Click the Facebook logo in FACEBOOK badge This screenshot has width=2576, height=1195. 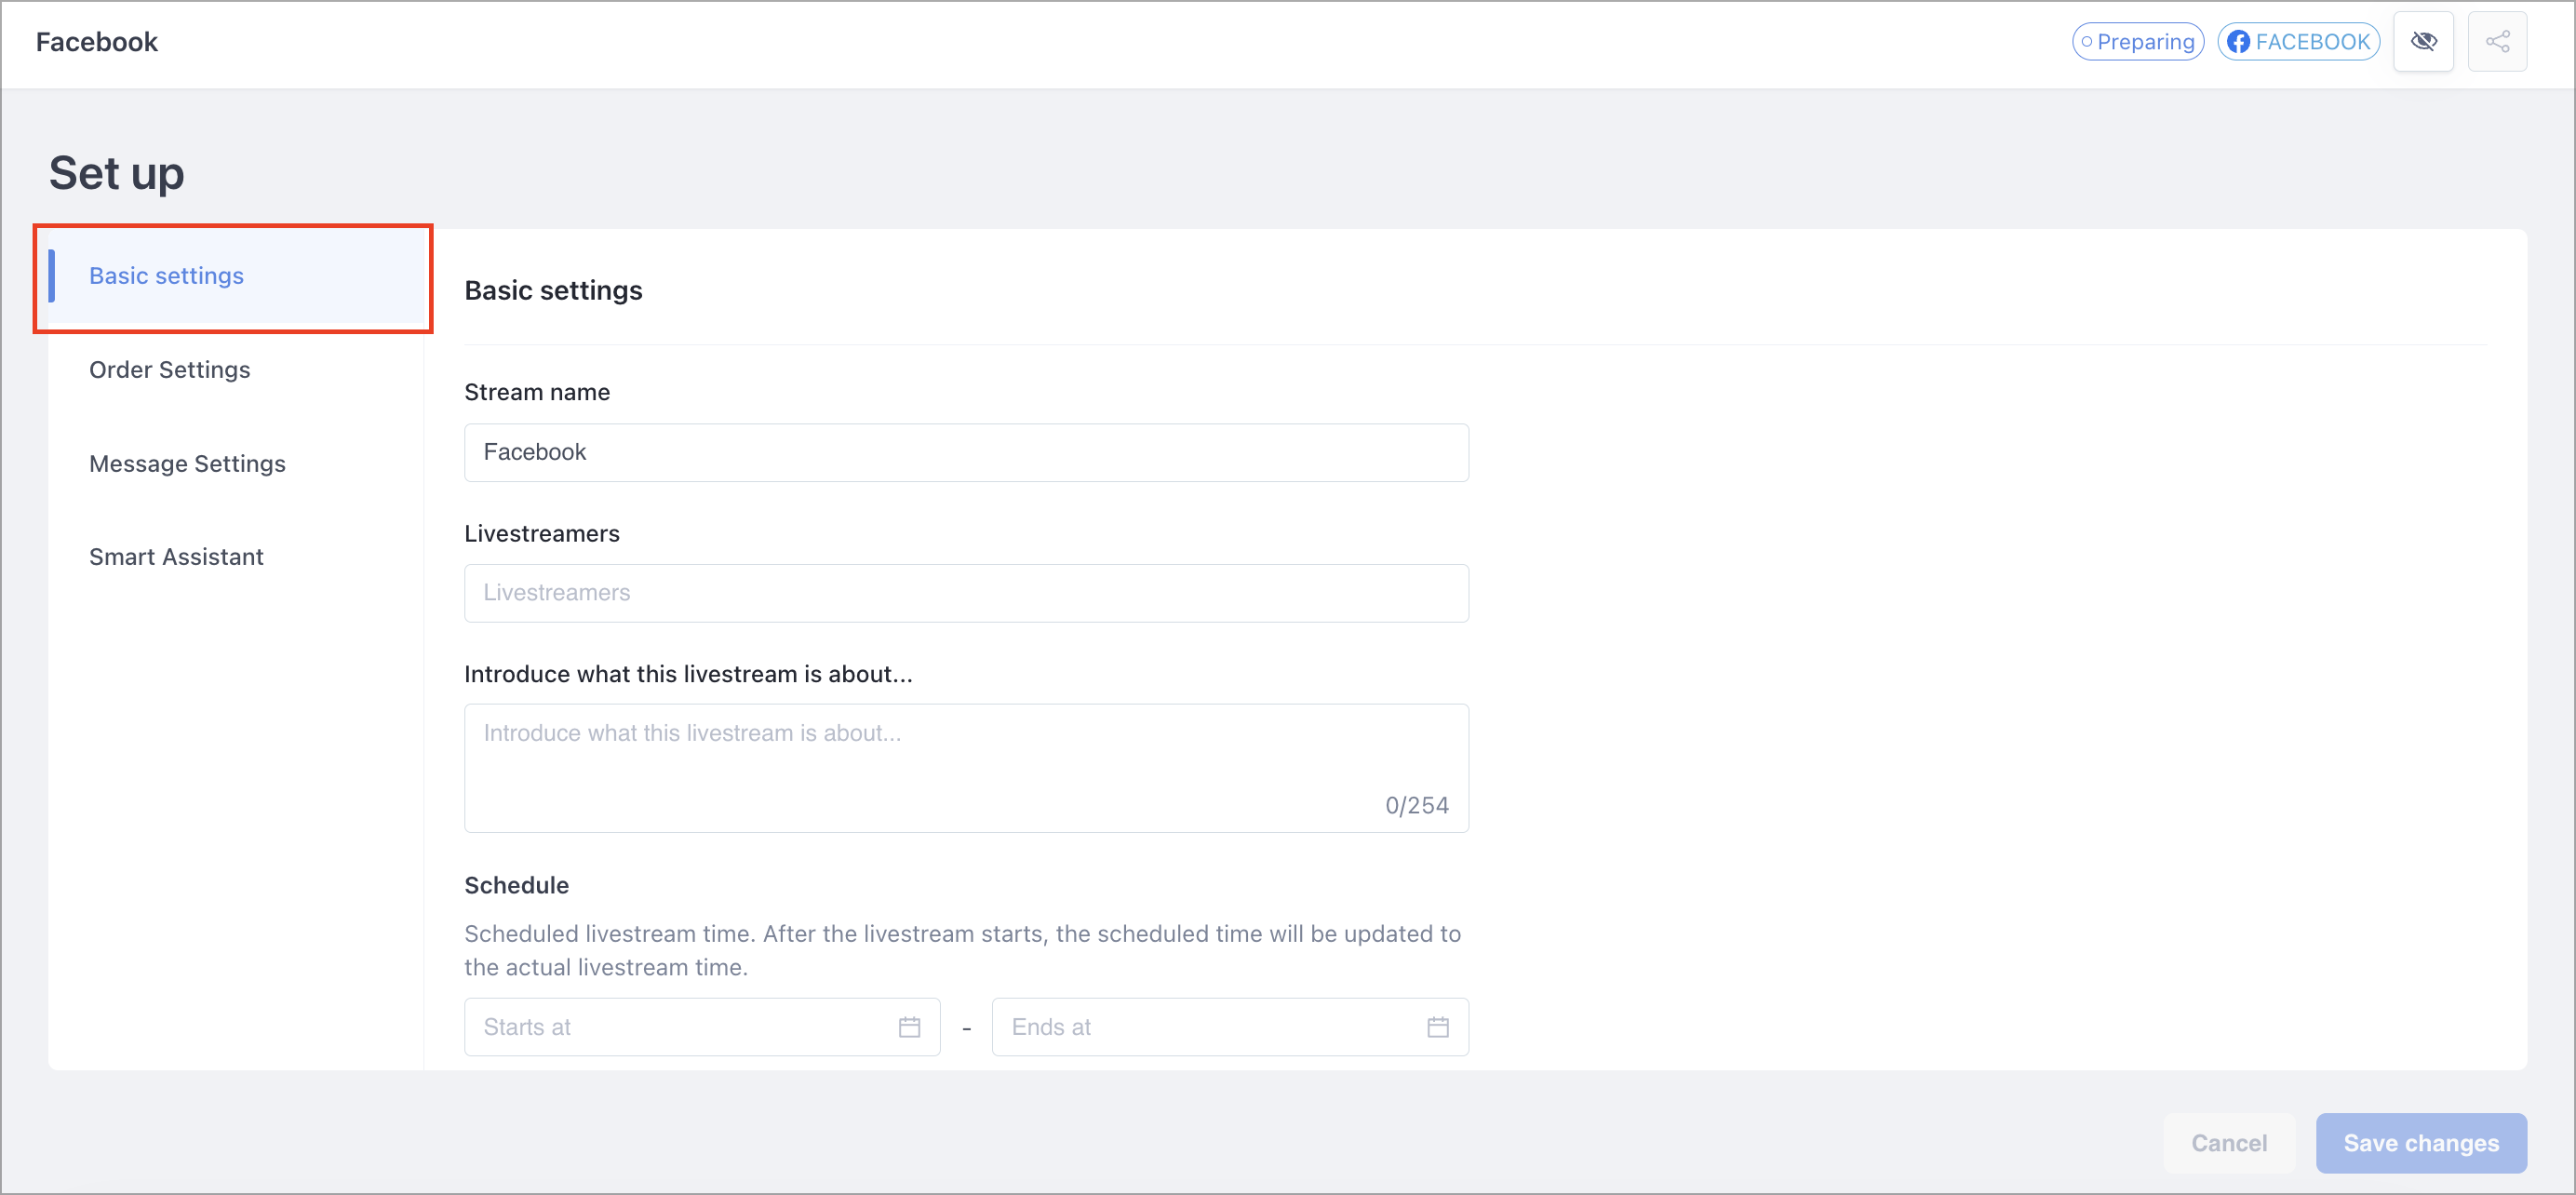(x=2238, y=42)
